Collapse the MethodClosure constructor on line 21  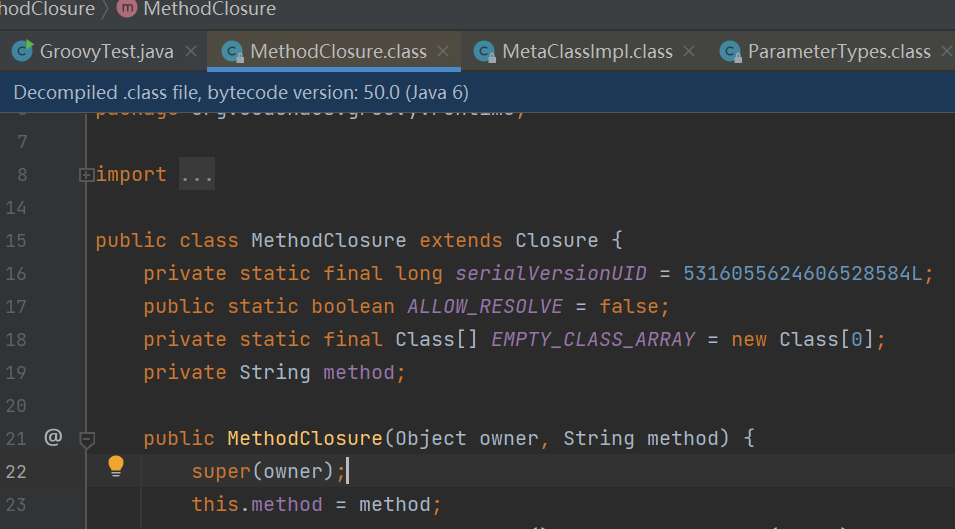click(x=86, y=438)
